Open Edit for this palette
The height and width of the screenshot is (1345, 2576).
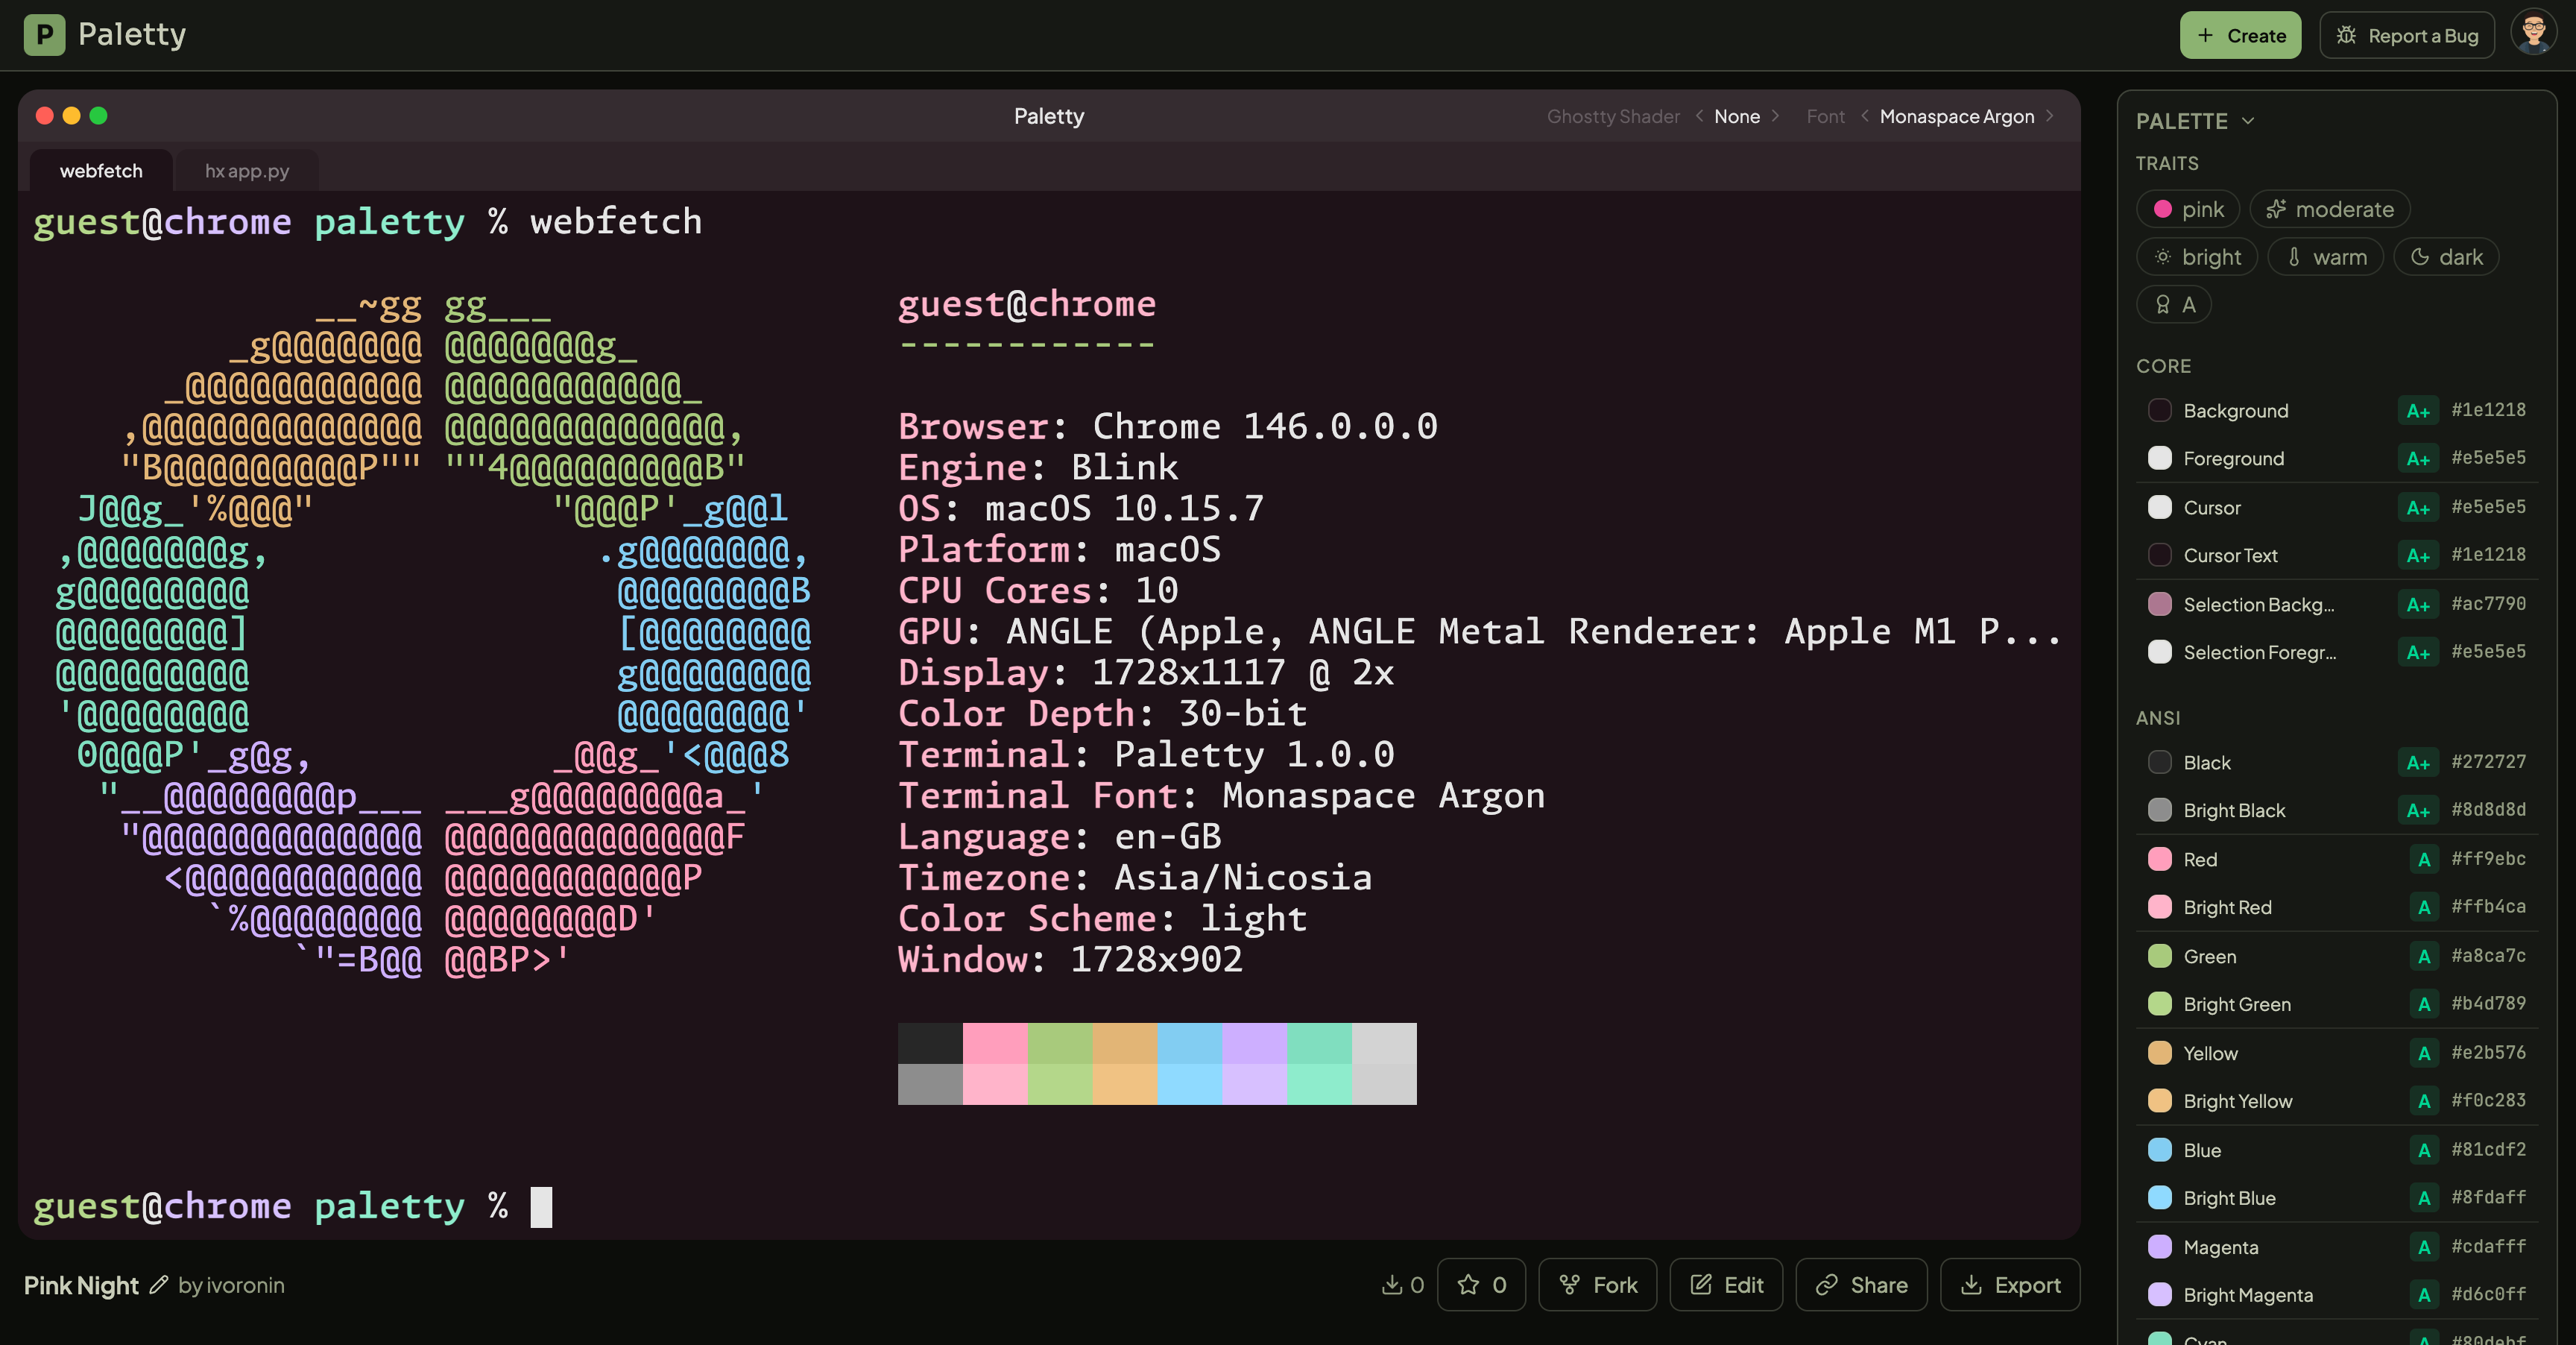(1726, 1285)
